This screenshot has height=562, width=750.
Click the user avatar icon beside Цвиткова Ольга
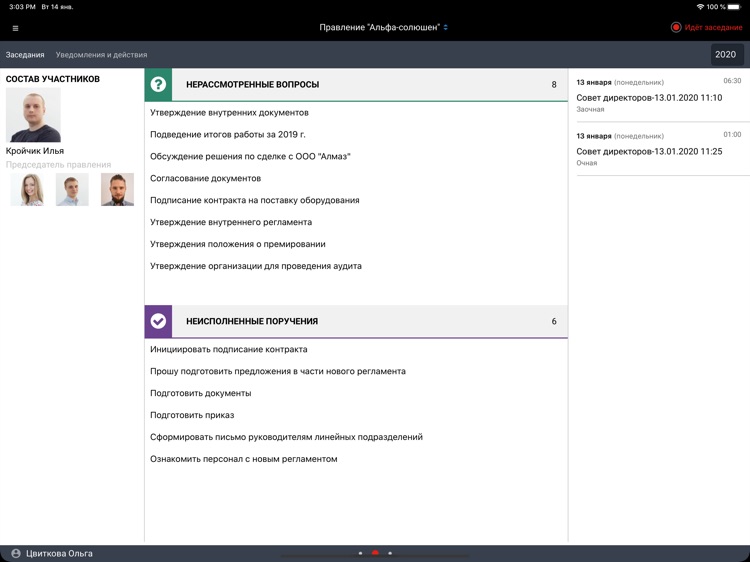[16, 553]
